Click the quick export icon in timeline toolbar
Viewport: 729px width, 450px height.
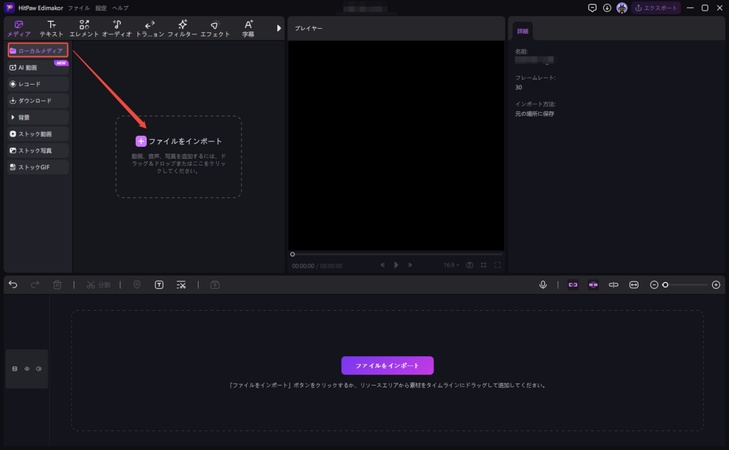[x=215, y=285]
